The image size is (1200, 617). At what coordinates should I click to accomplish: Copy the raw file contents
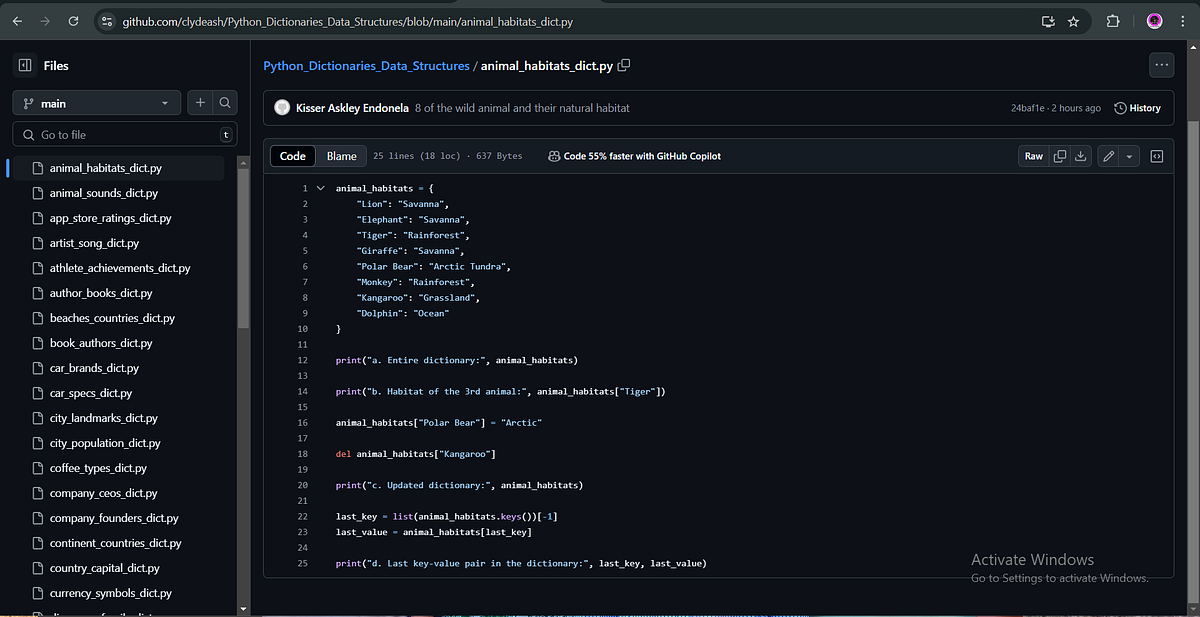[x=1060, y=156]
